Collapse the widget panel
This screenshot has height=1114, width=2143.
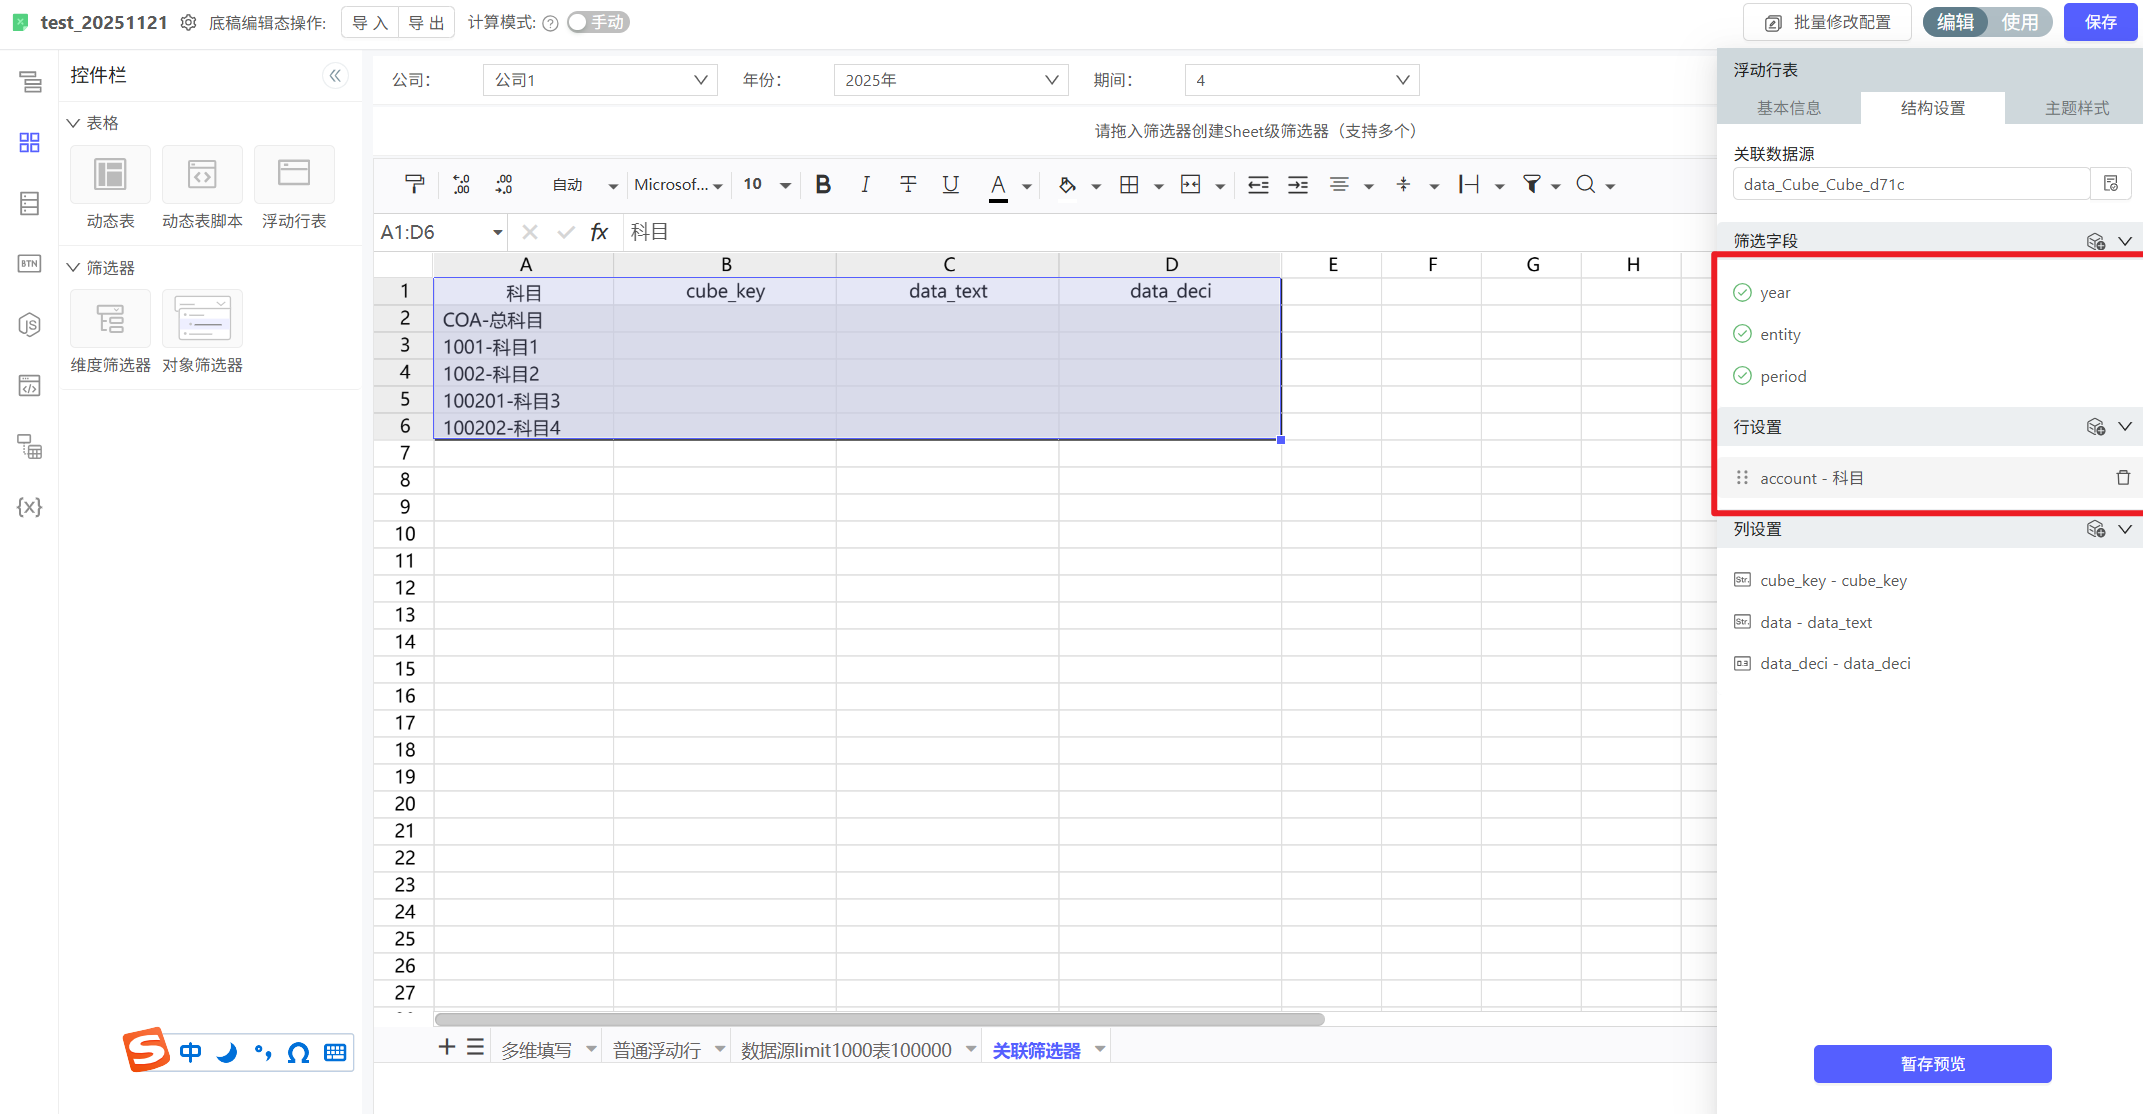click(x=335, y=75)
